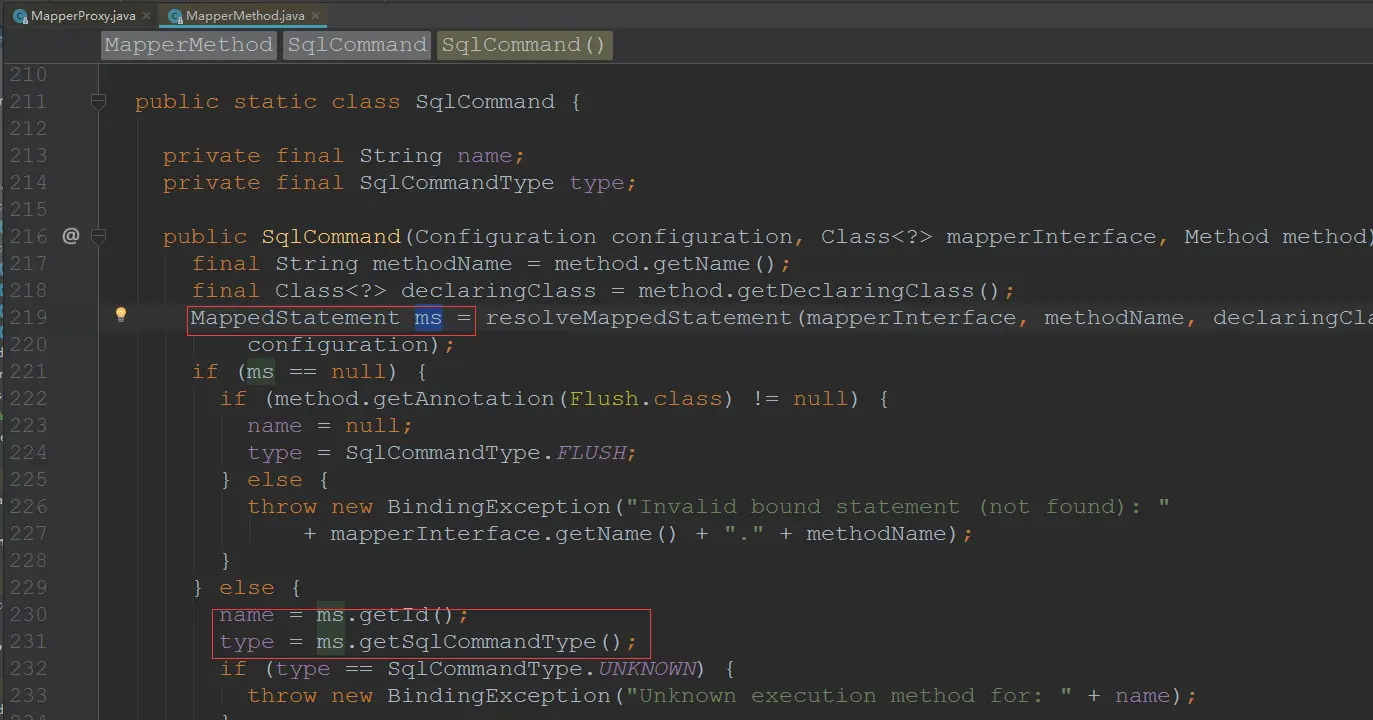The height and width of the screenshot is (720, 1373).
Task: Click line number 210 in the gutter
Action: pos(27,74)
